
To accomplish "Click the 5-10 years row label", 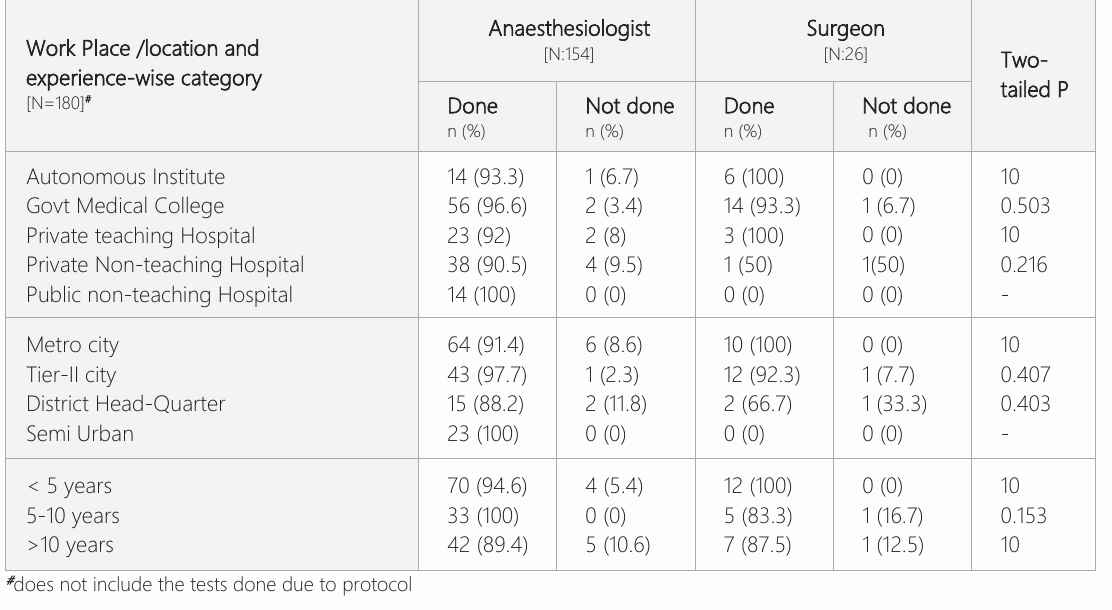I will click(73, 516).
